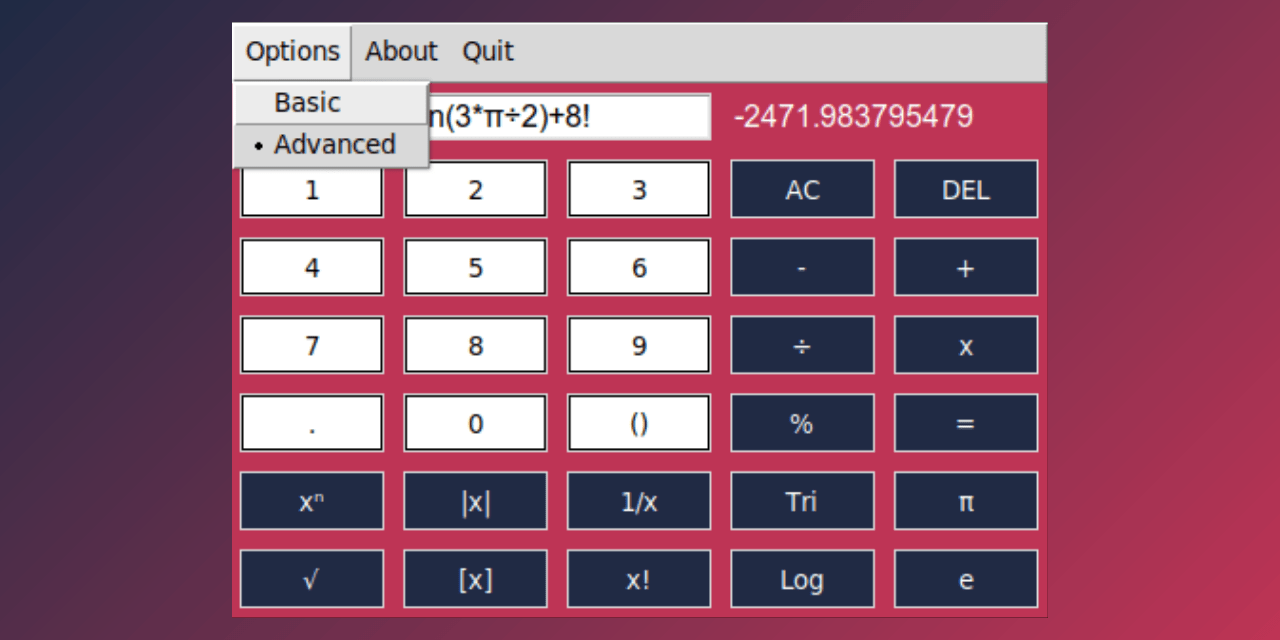The width and height of the screenshot is (1280, 640).
Task: Insert parentheses with the () key
Action: click(x=638, y=423)
